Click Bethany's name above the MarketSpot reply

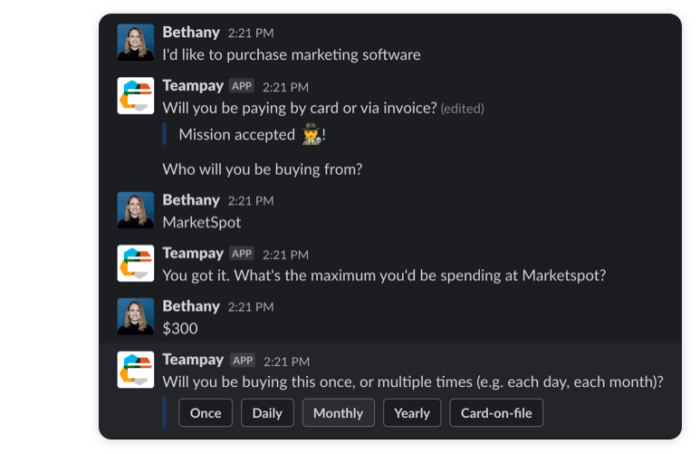pyautogui.click(x=191, y=200)
